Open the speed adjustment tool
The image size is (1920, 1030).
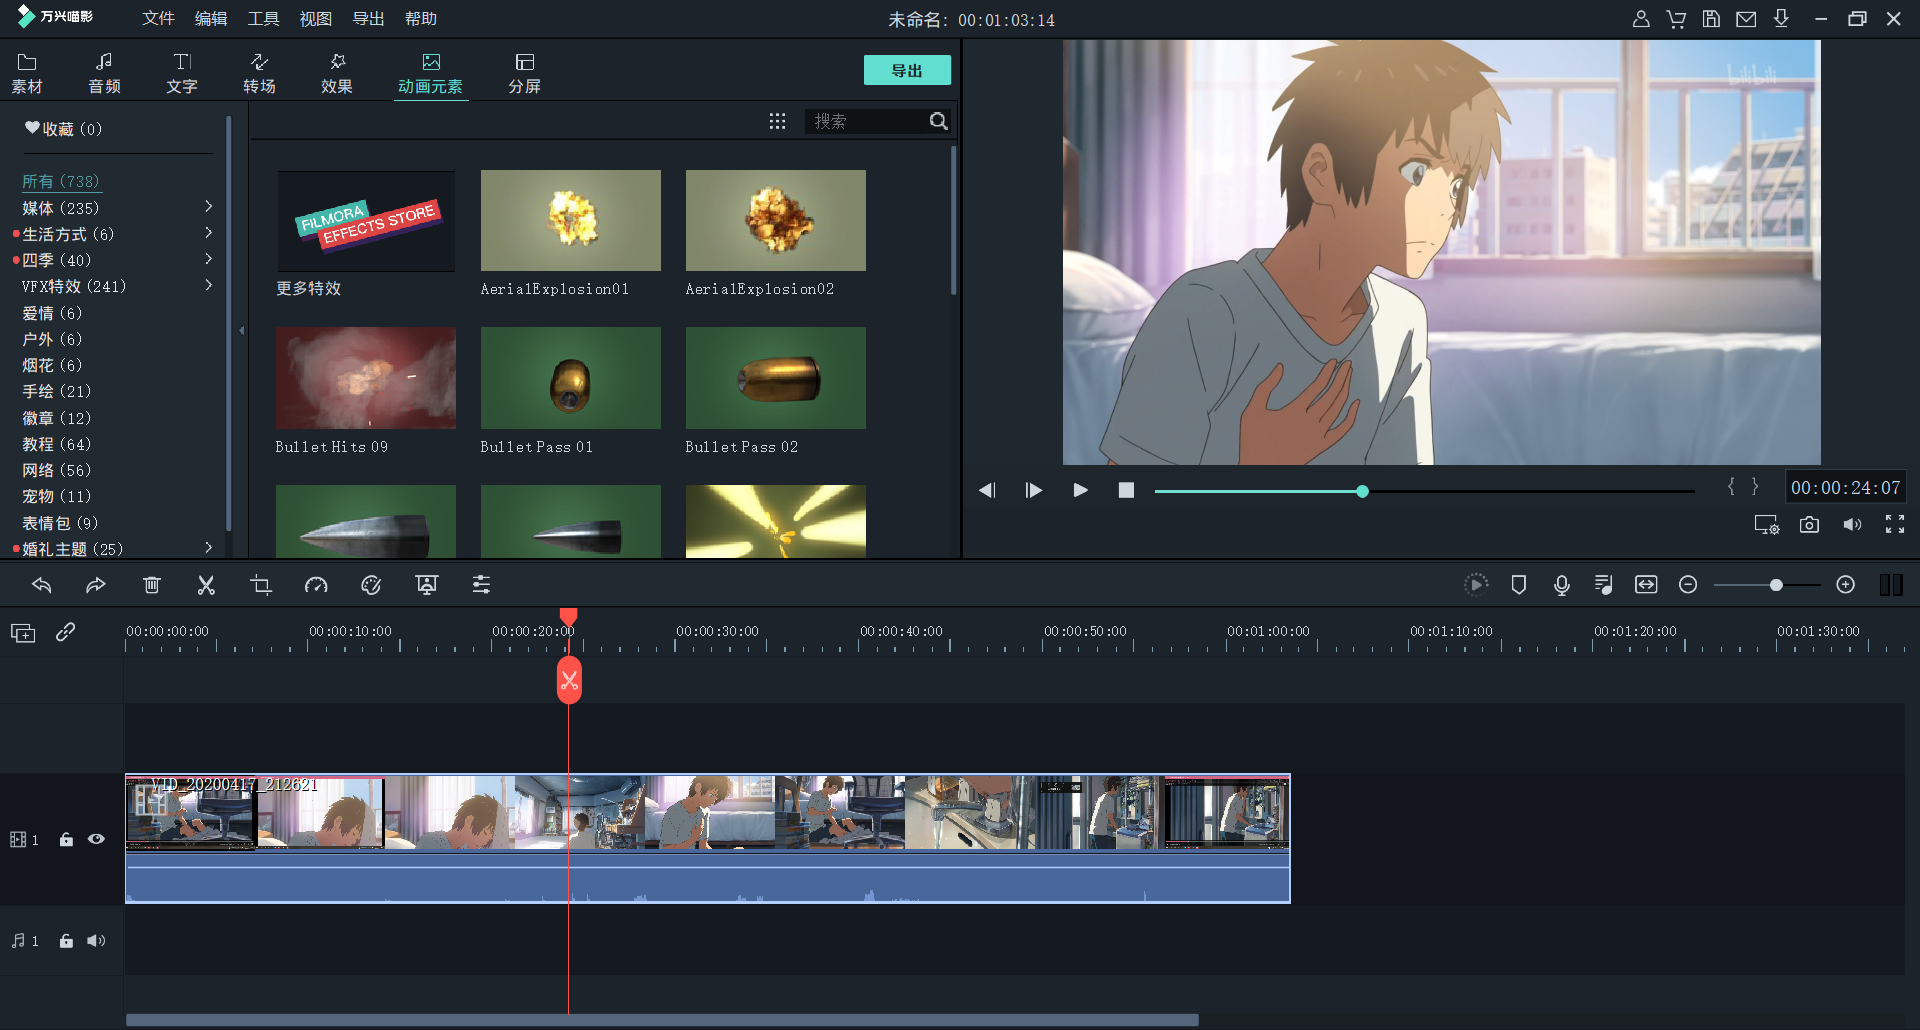click(x=316, y=585)
